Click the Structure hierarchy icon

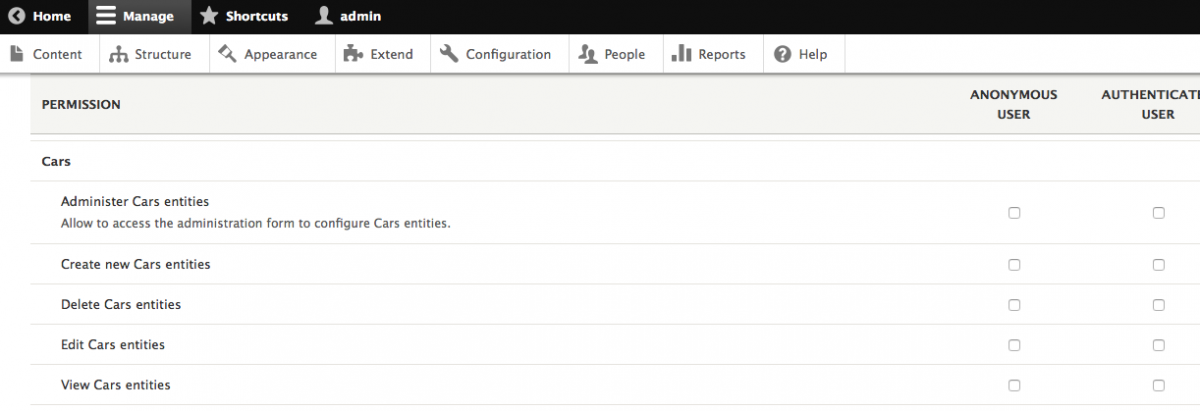coord(119,54)
